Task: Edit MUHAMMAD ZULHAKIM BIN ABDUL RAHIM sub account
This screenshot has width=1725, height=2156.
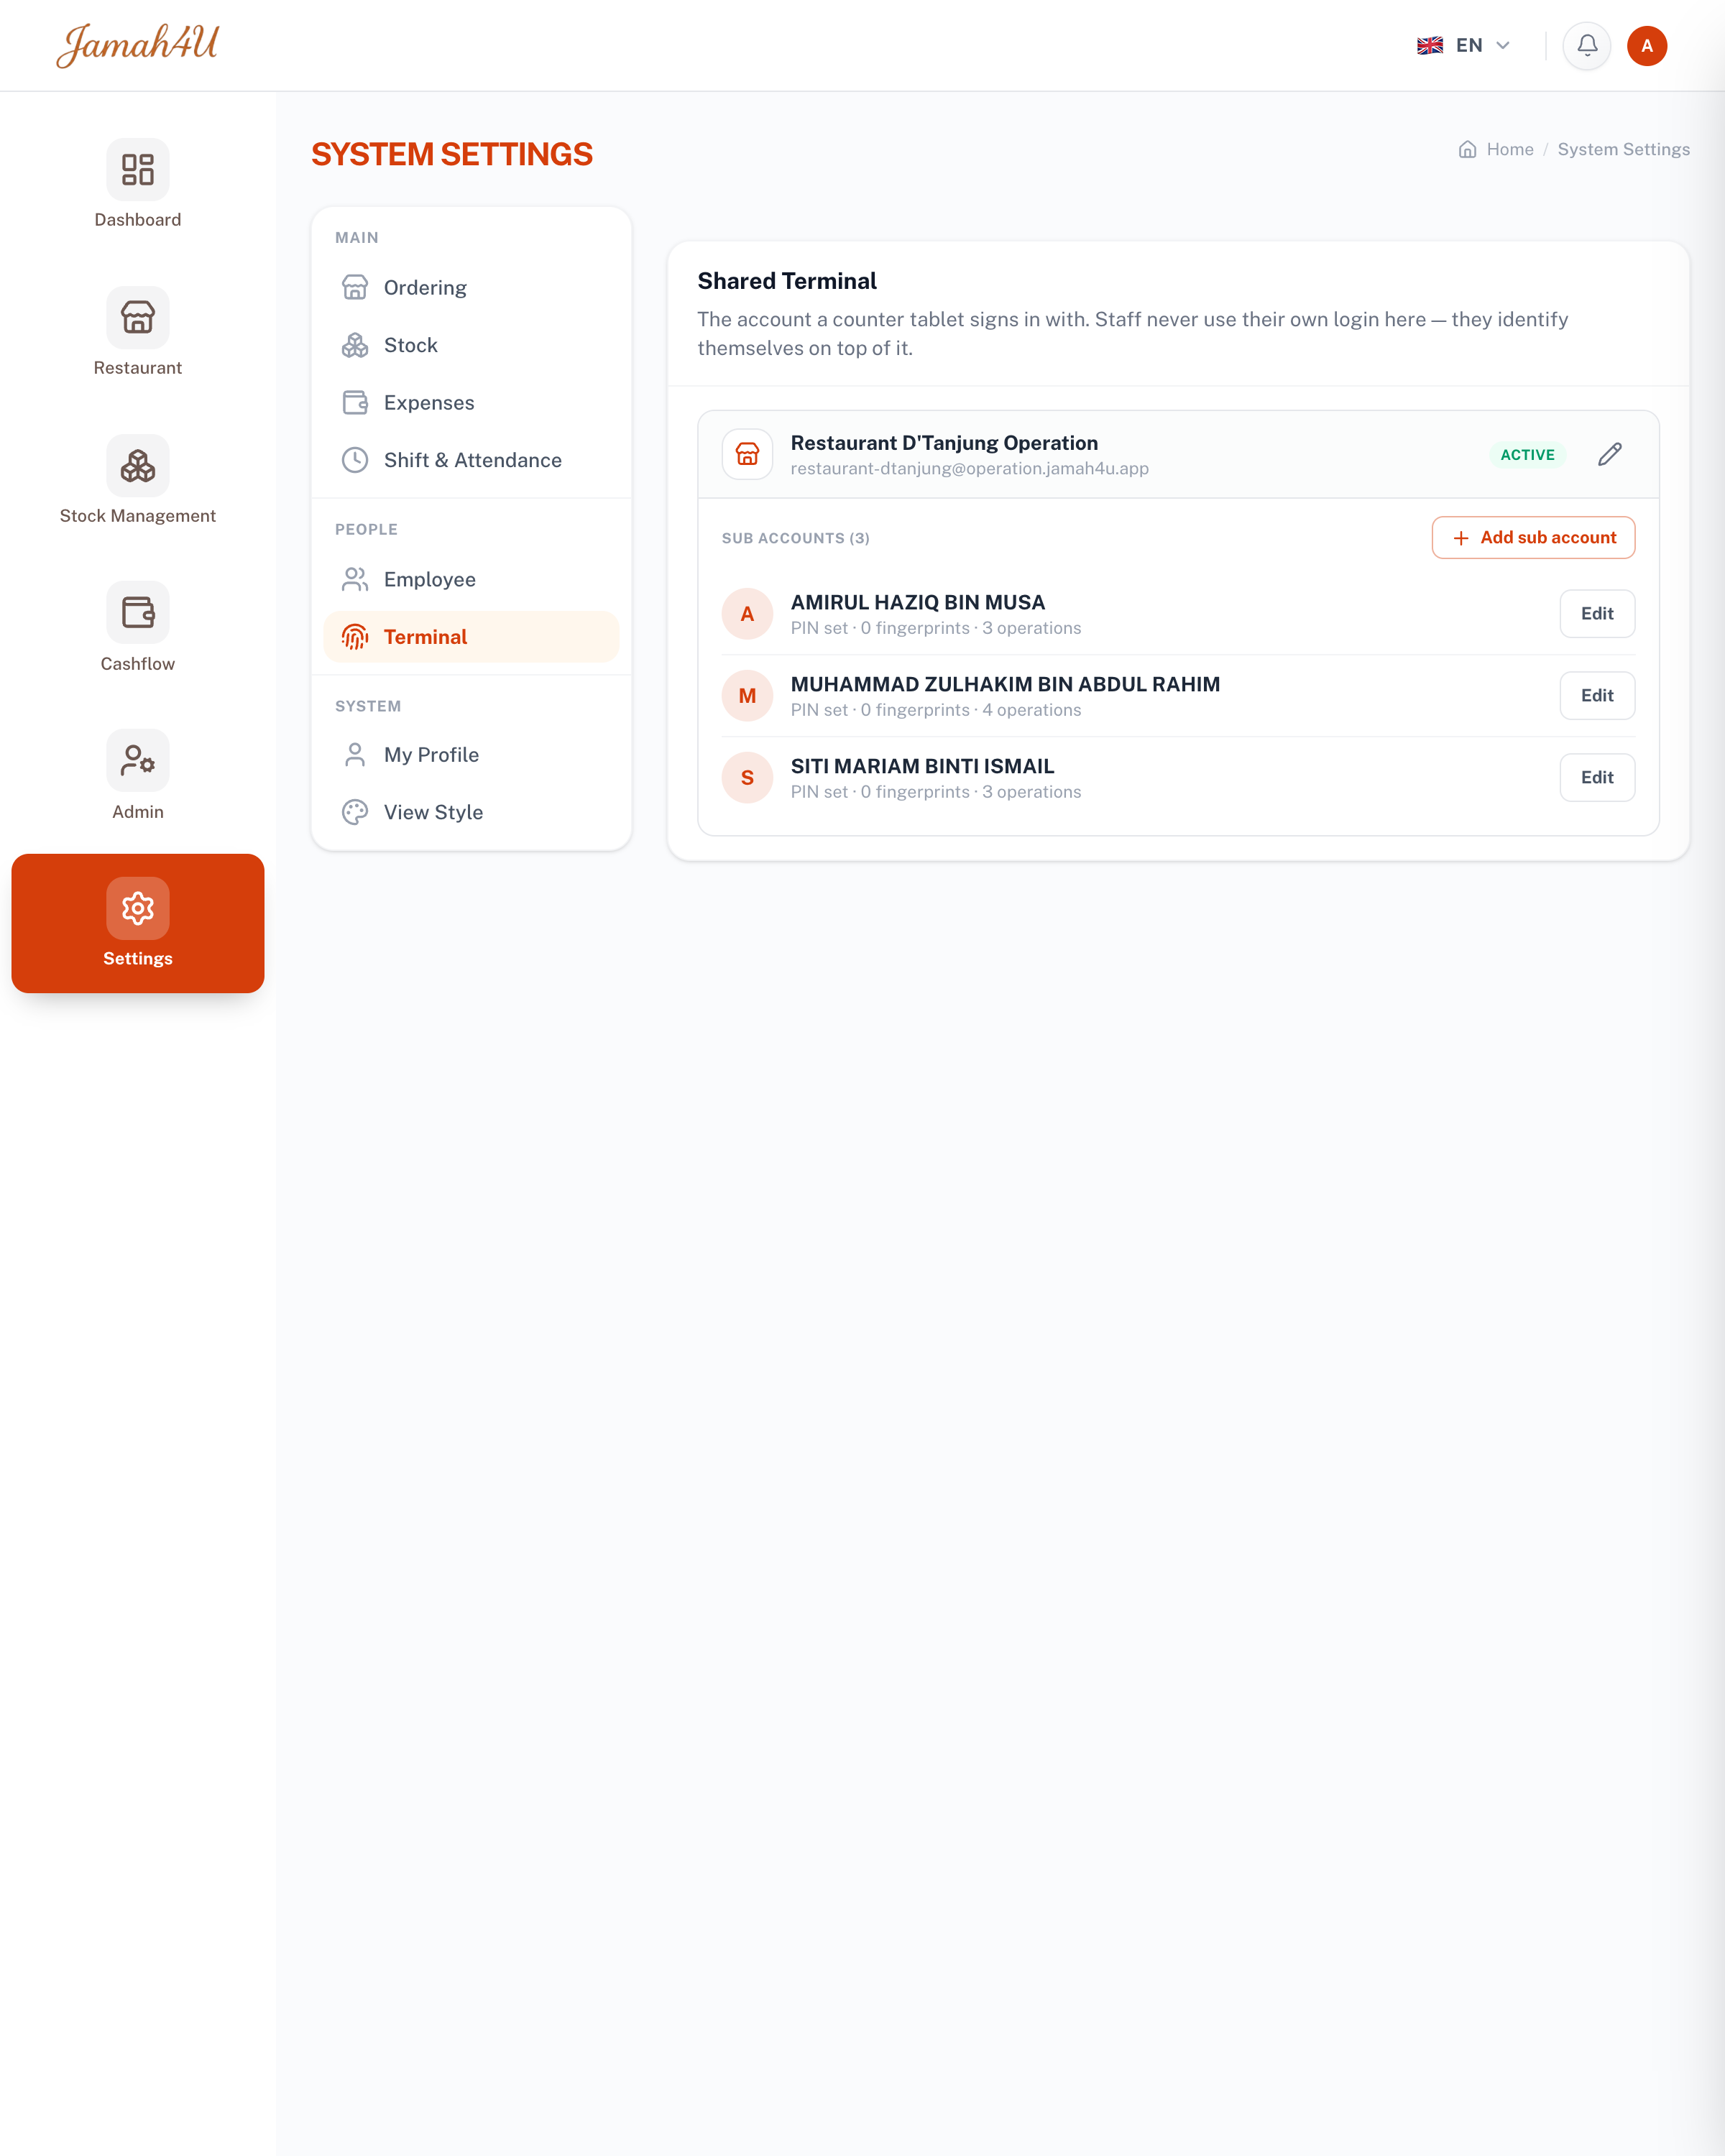Action: click(x=1597, y=696)
